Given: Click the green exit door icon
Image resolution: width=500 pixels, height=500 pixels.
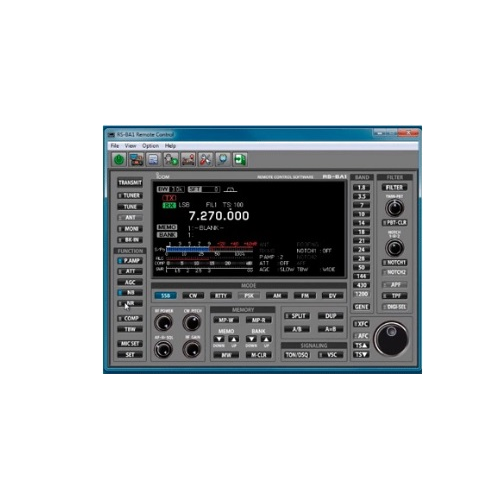Looking at the screenshot, I should [240, 160].
